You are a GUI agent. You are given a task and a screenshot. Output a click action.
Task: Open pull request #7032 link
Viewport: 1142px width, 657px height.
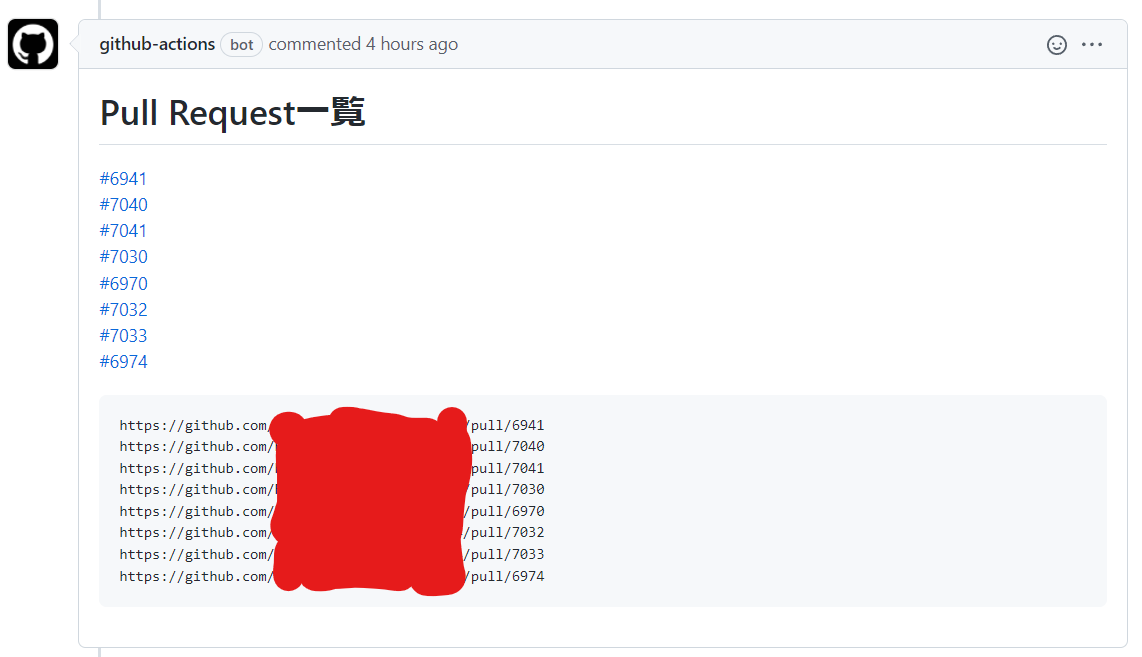click(124, 310)
